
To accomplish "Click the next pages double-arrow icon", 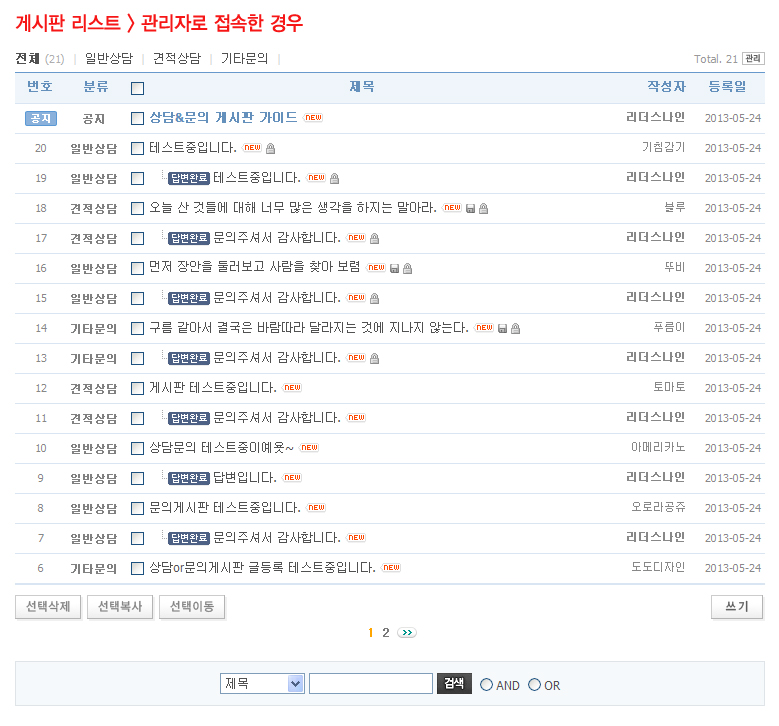I will (x=407, y=633).
